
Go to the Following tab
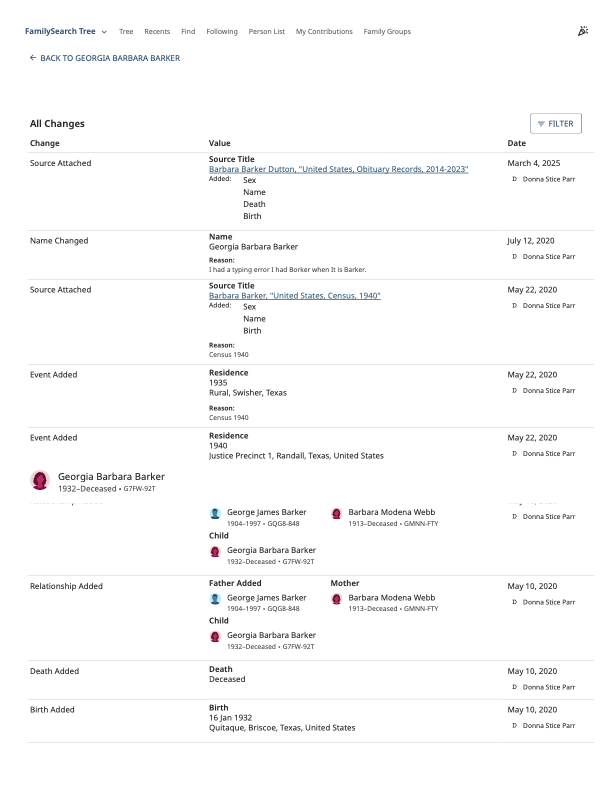click(x=222, y=31)
